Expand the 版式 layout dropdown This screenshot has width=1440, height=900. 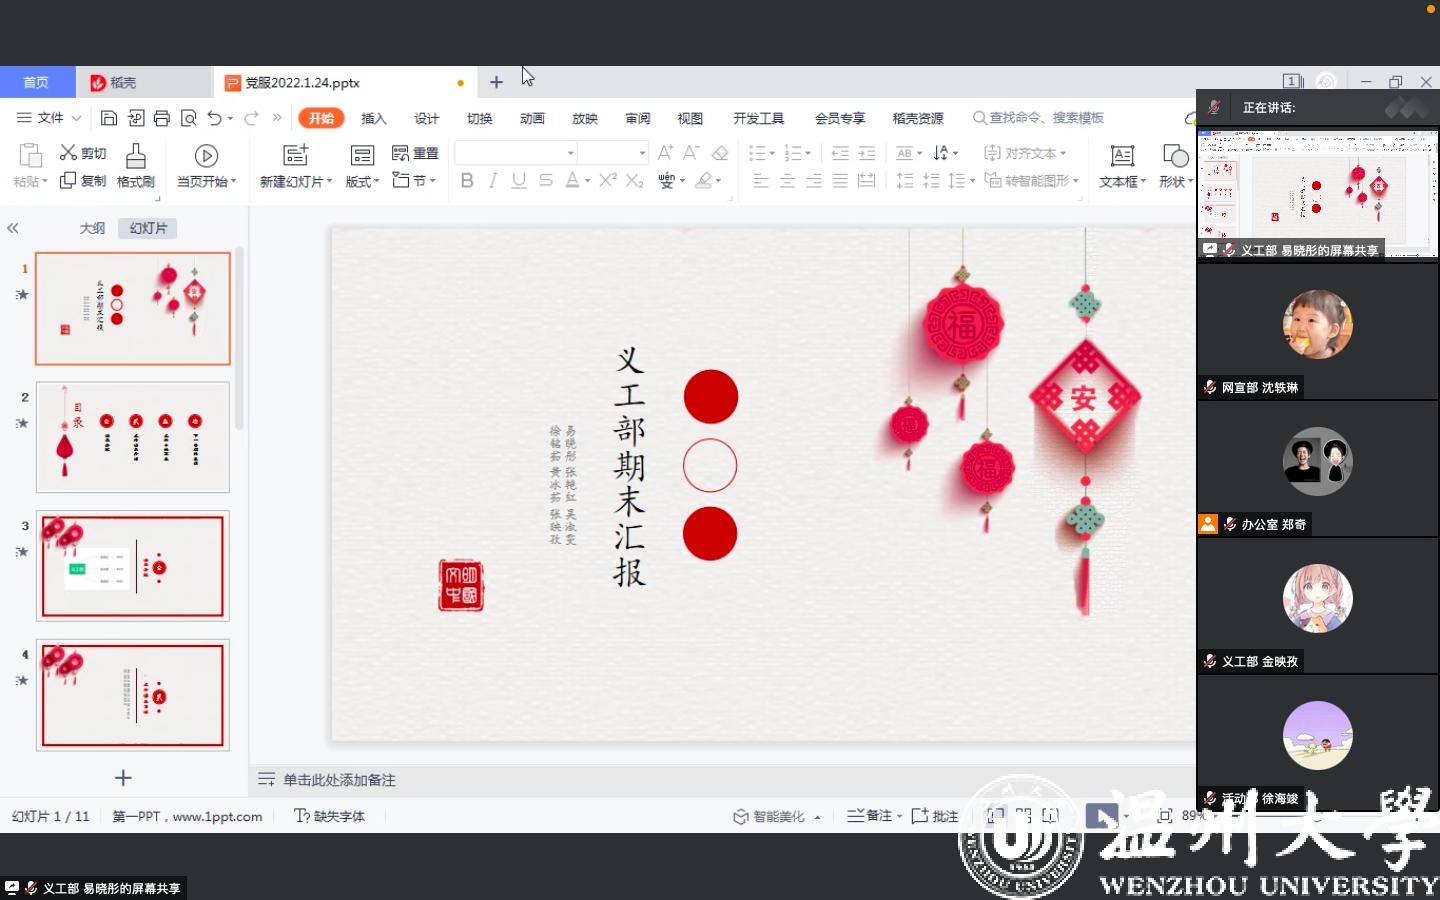[x=363, y=182]
